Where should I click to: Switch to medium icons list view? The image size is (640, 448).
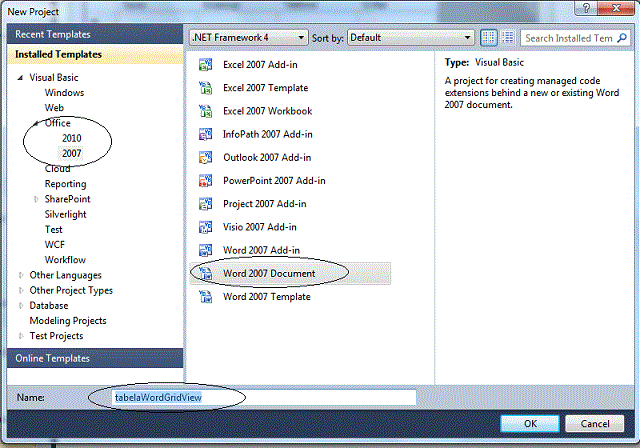click(x=508, y=38)
